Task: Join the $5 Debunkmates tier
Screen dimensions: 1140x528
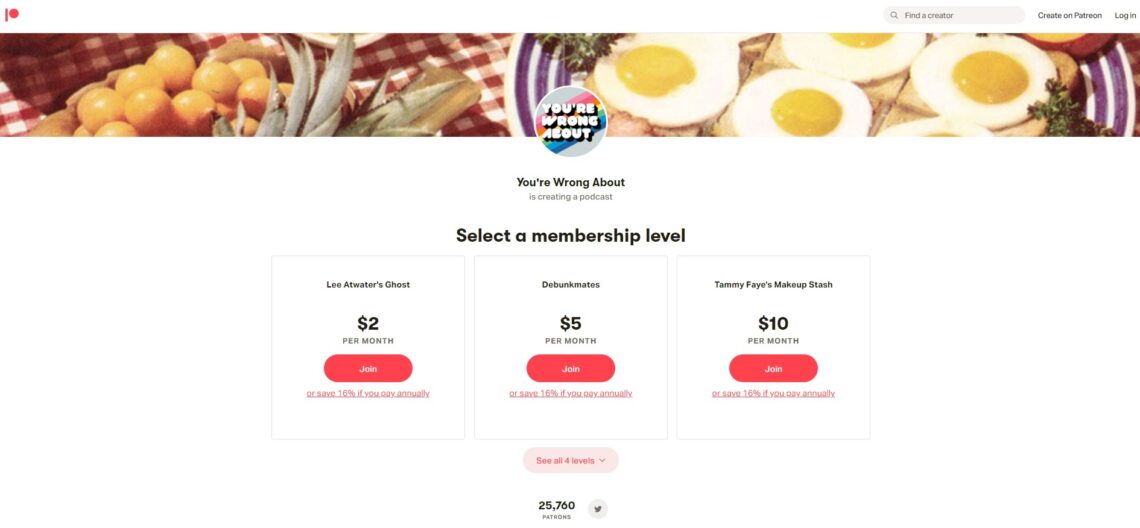Action: click(x=571, y=369)
